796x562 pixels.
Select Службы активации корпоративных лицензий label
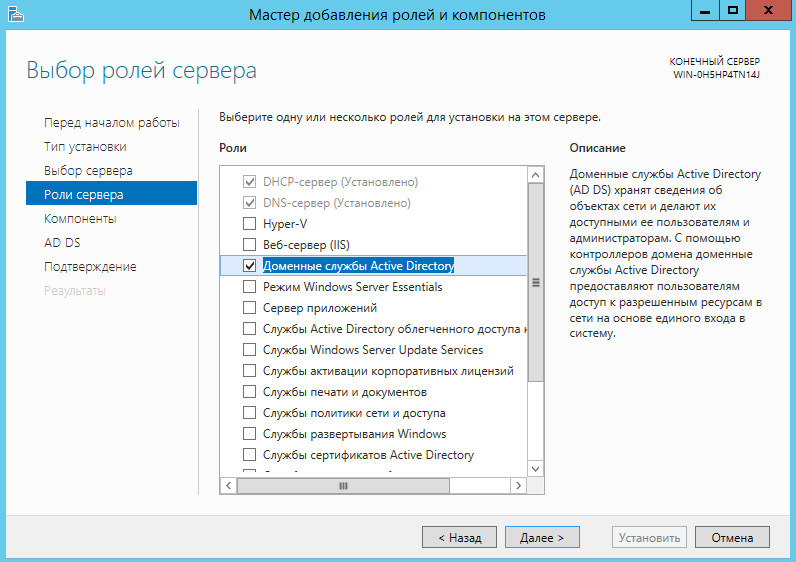tap(388, 371)
